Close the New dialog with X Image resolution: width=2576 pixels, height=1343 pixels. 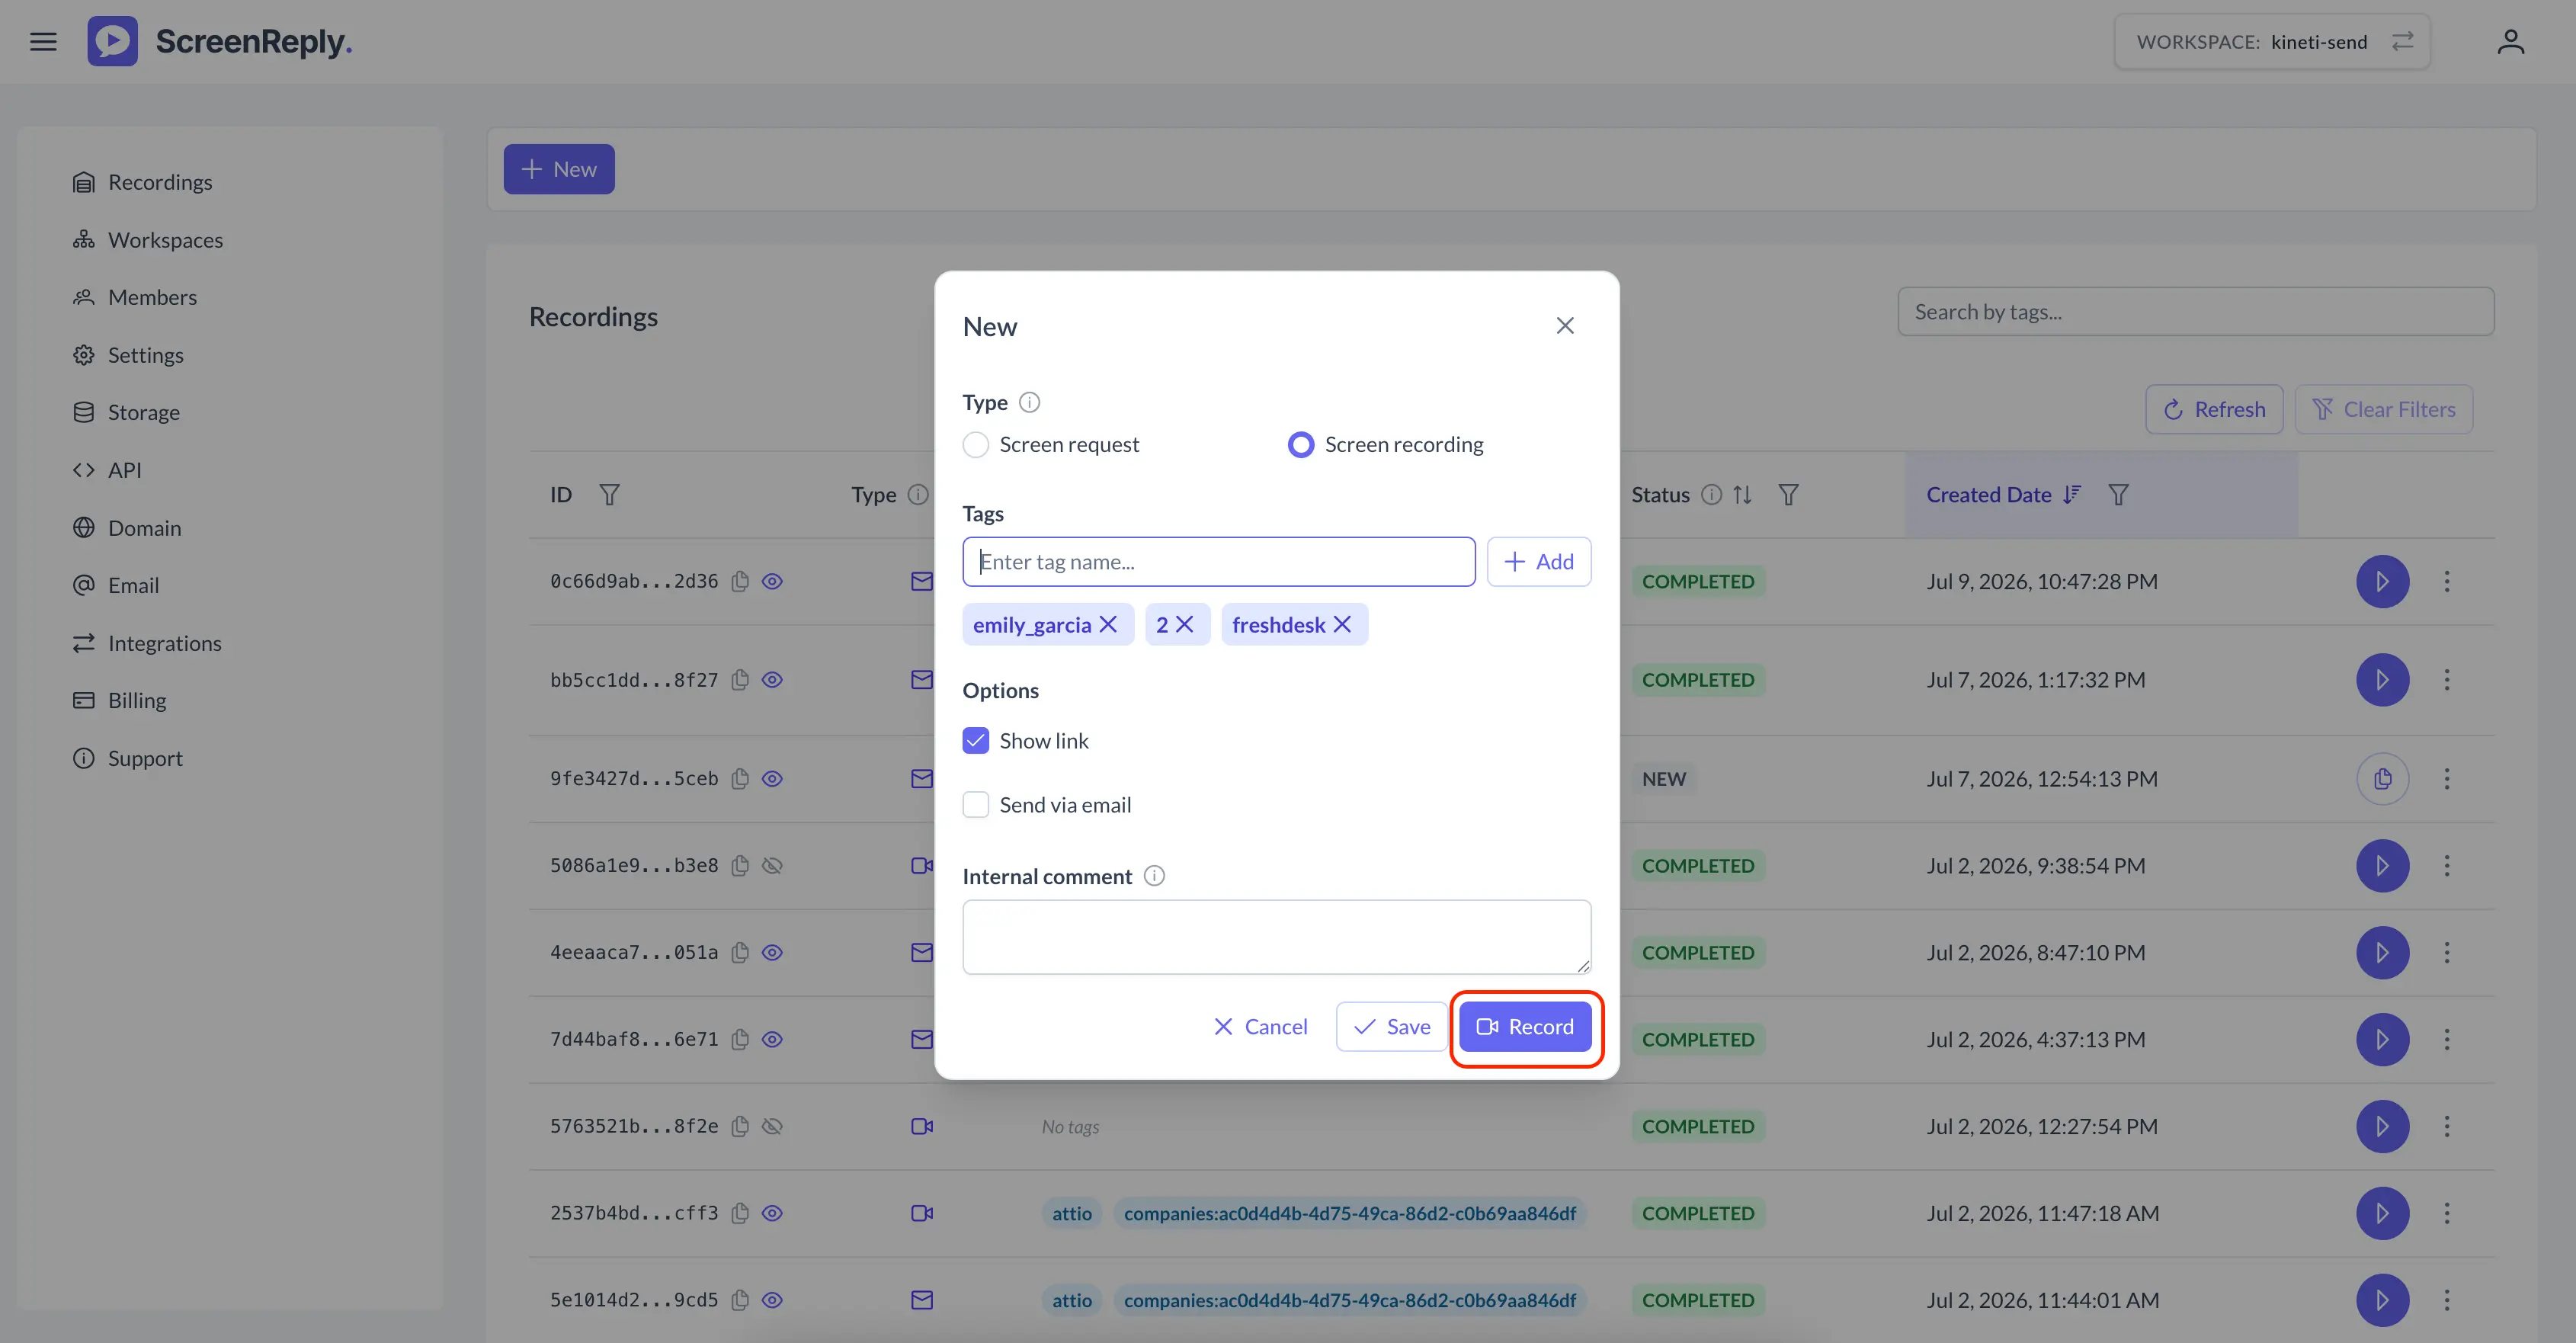click(1565, 326)
